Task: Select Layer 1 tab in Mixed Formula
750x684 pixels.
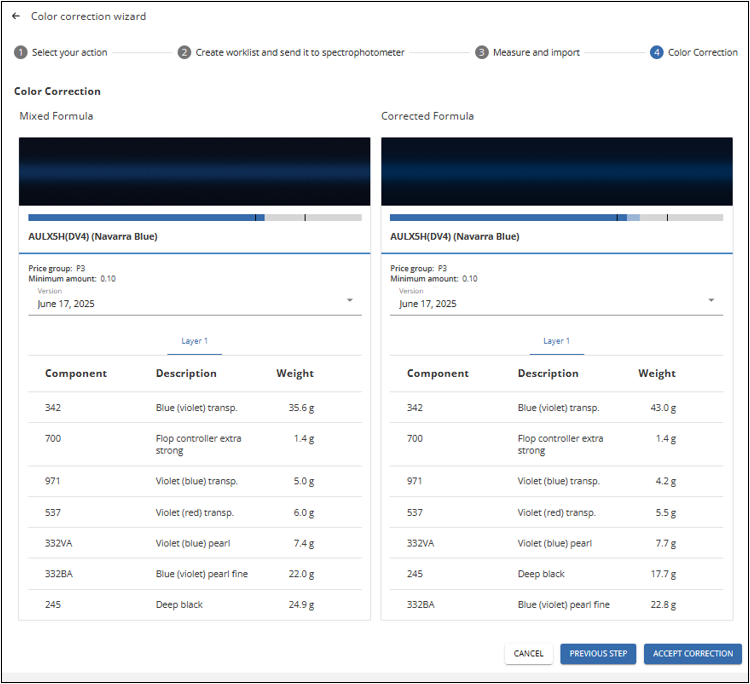Action: [195, 341]
